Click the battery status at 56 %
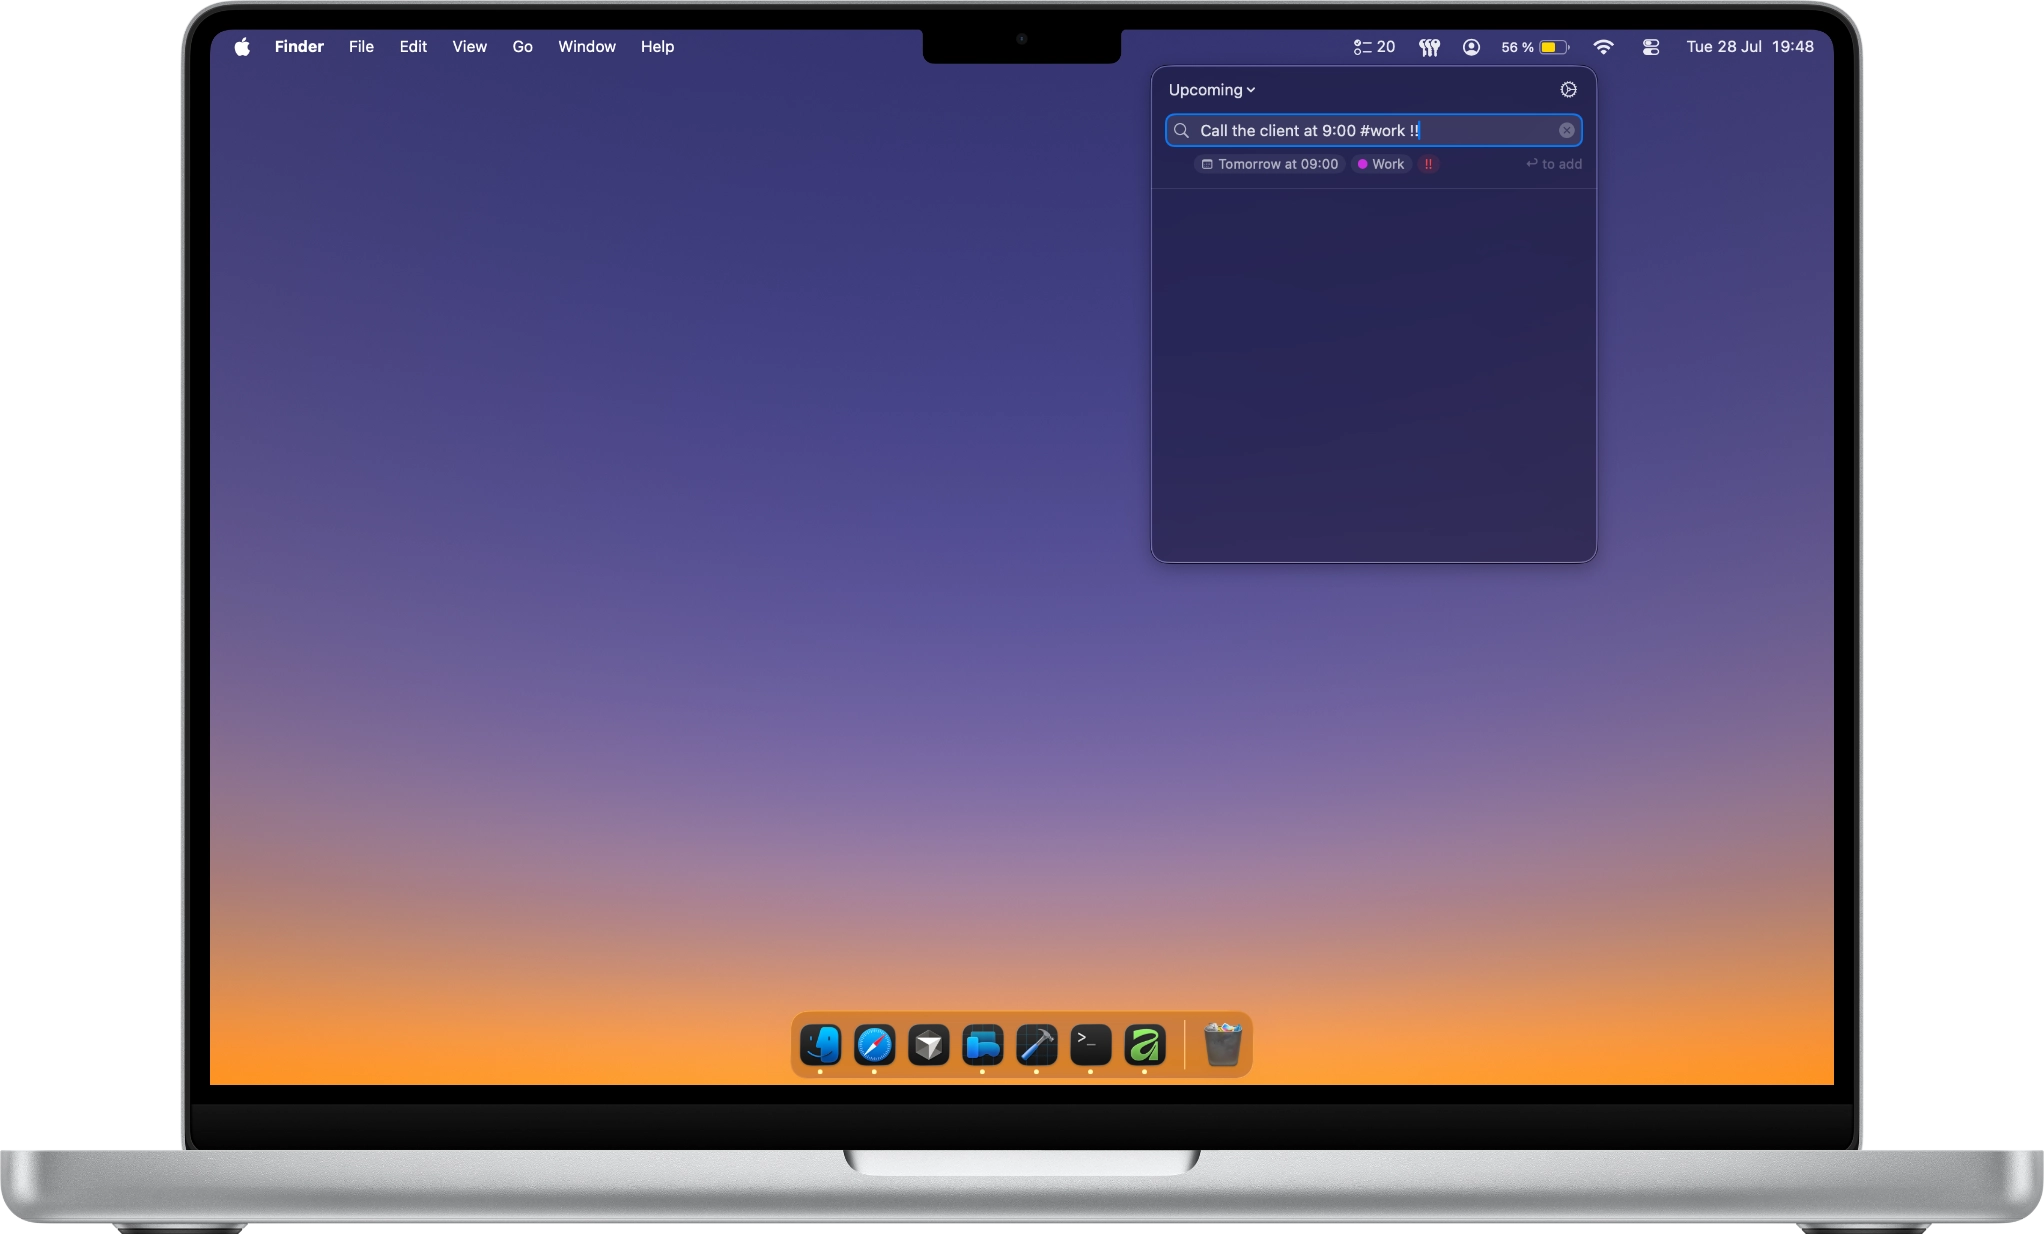 [1535, 47]
